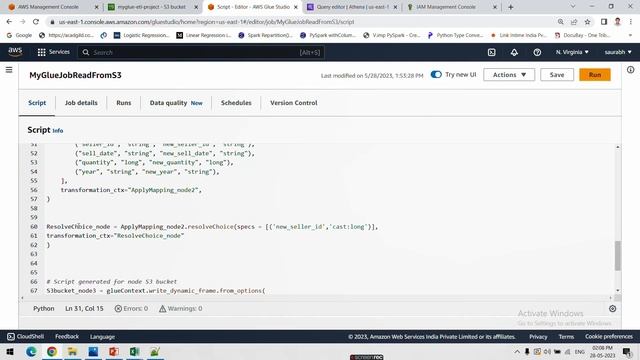Expand the bookmarks overflow chevron
This screenshot has height=360, width=640.
631,36
